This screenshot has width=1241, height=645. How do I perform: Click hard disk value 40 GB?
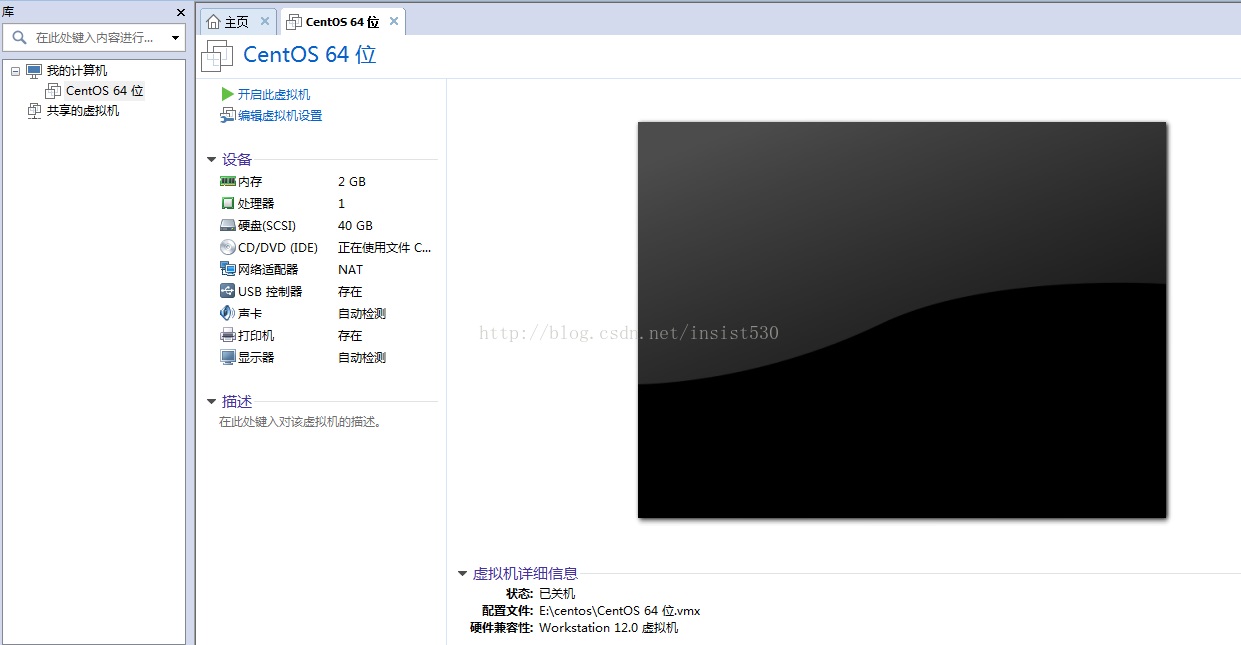tap(355, 225)
